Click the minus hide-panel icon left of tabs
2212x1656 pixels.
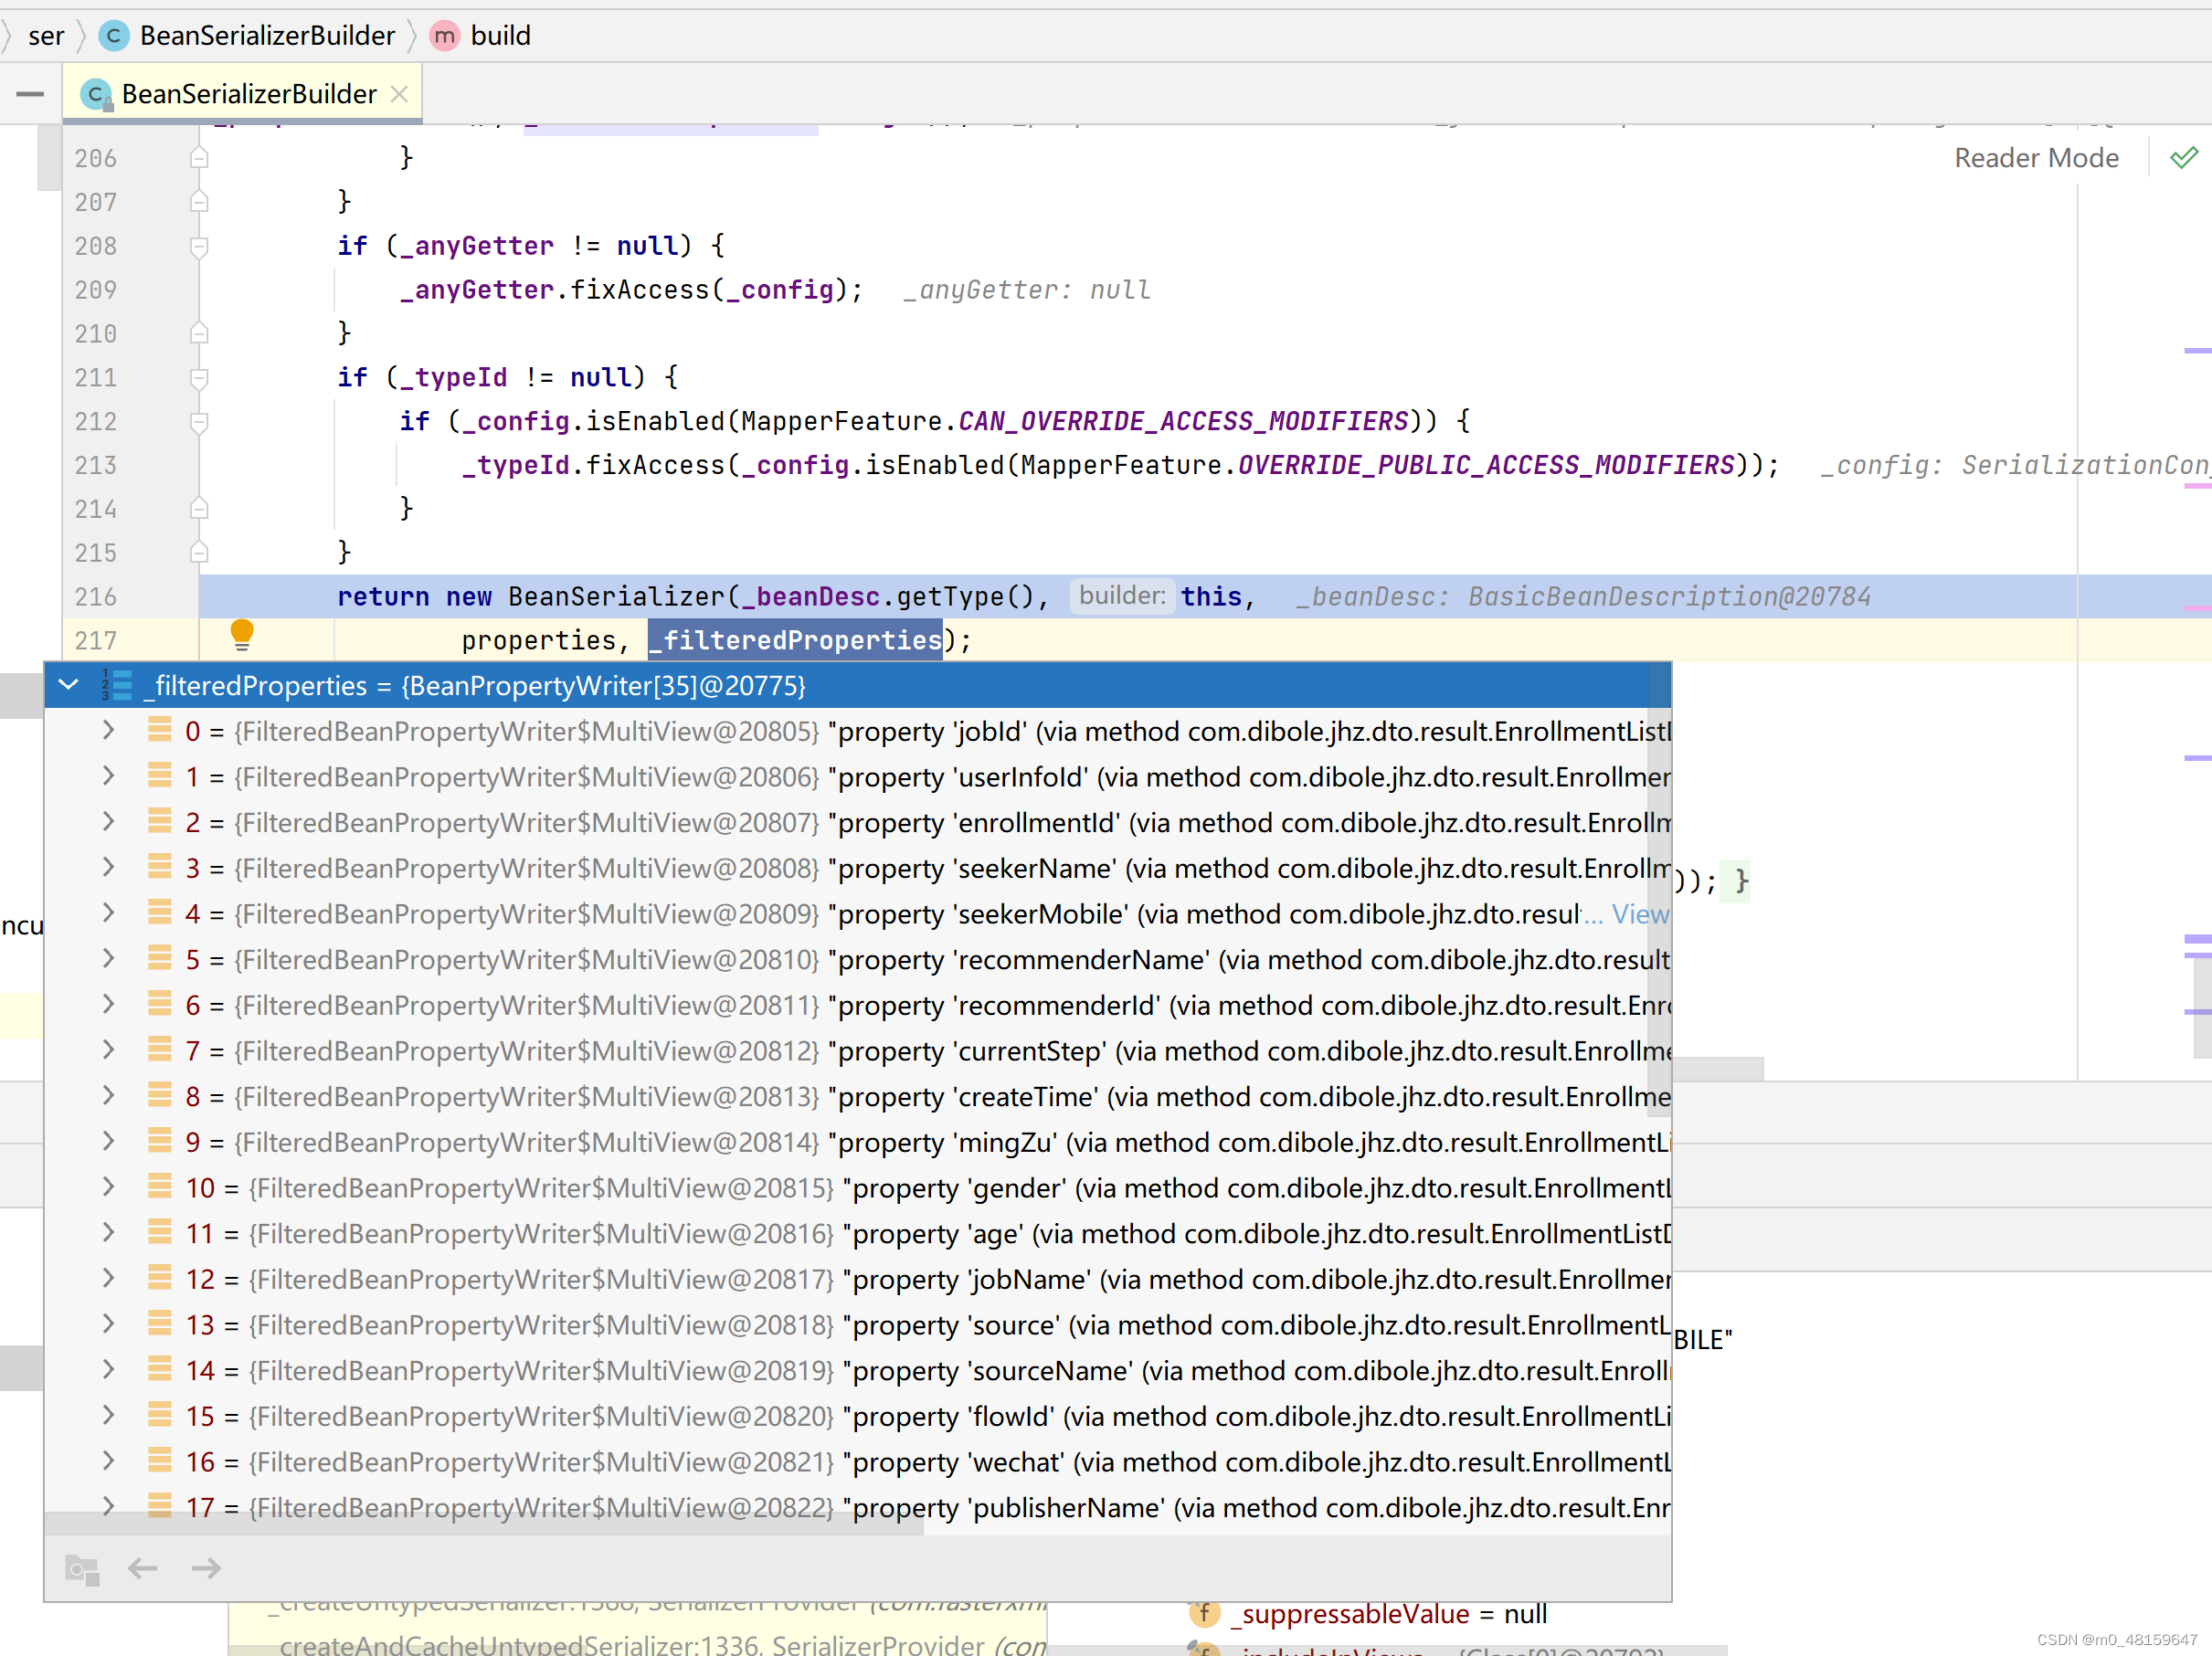(x=30, y=94)
